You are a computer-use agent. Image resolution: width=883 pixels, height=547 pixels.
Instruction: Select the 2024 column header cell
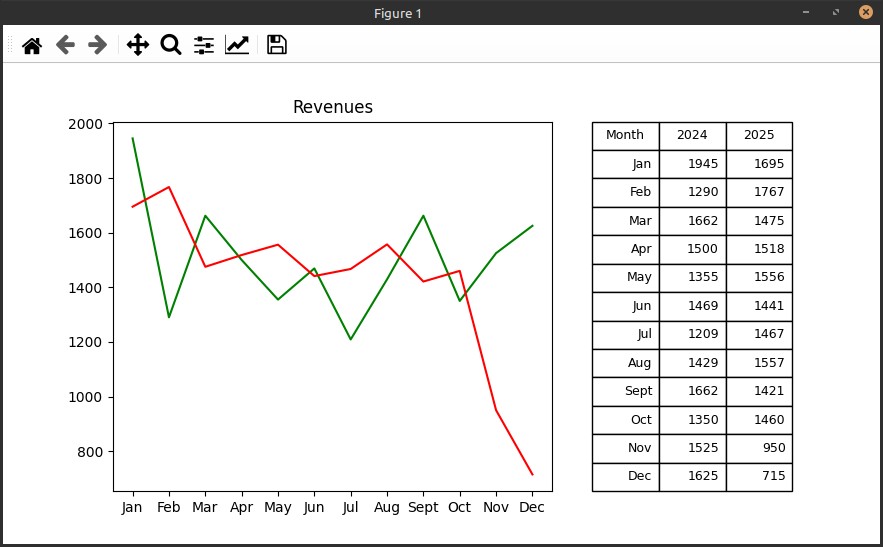(x=692, y=136)
